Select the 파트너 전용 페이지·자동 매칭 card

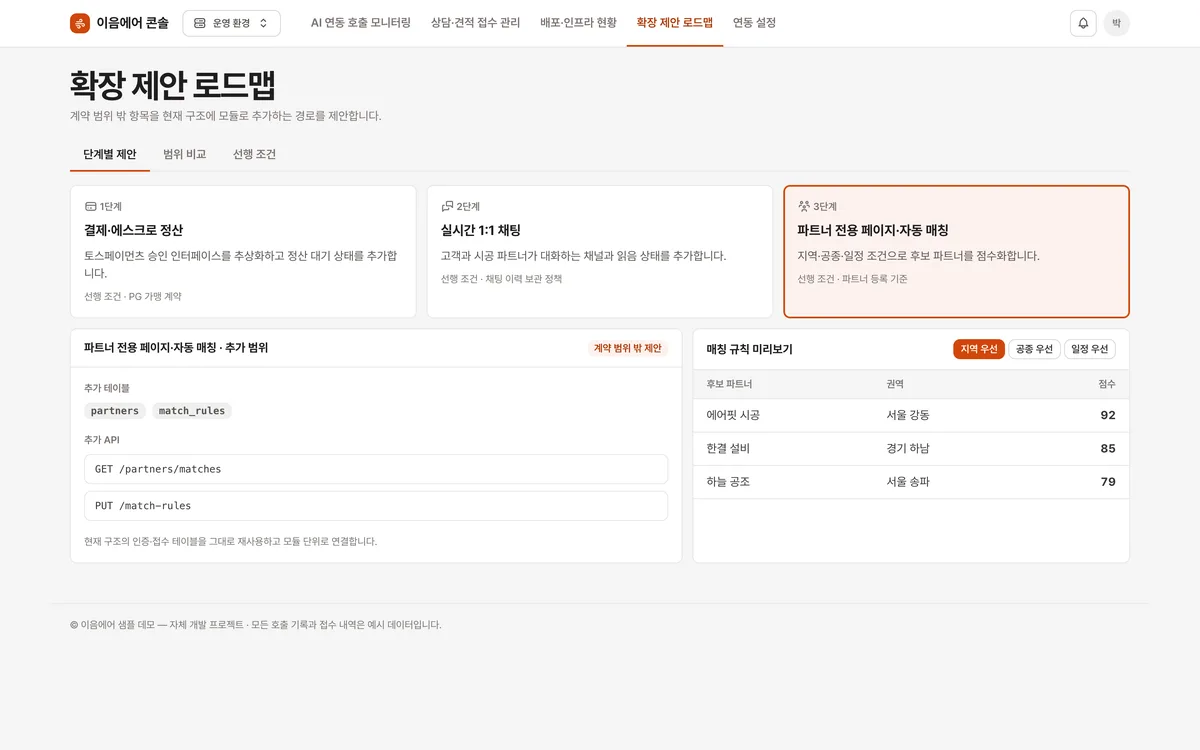pyautogui.click(x=956, y=251)
